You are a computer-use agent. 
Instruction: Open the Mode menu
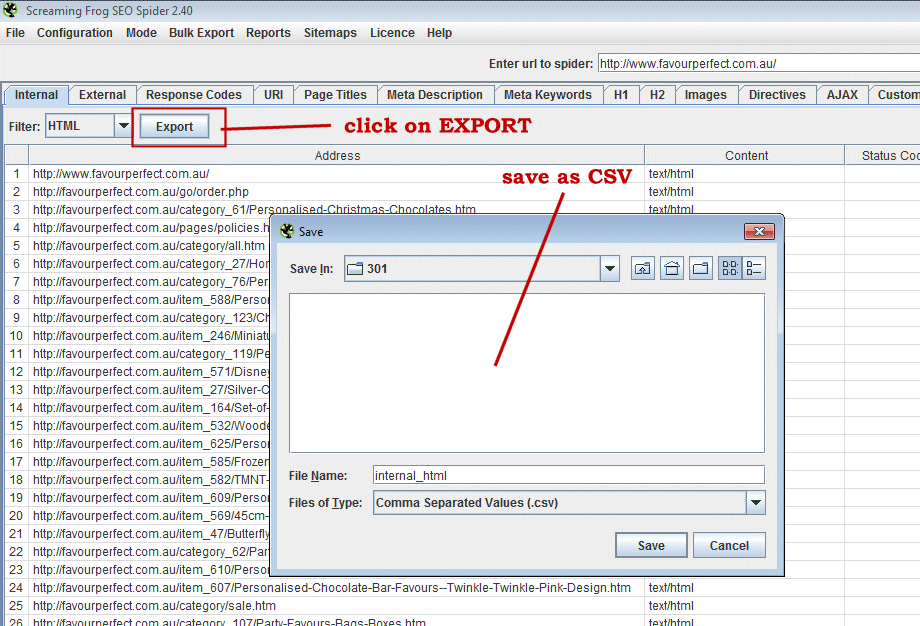[141, 33]
